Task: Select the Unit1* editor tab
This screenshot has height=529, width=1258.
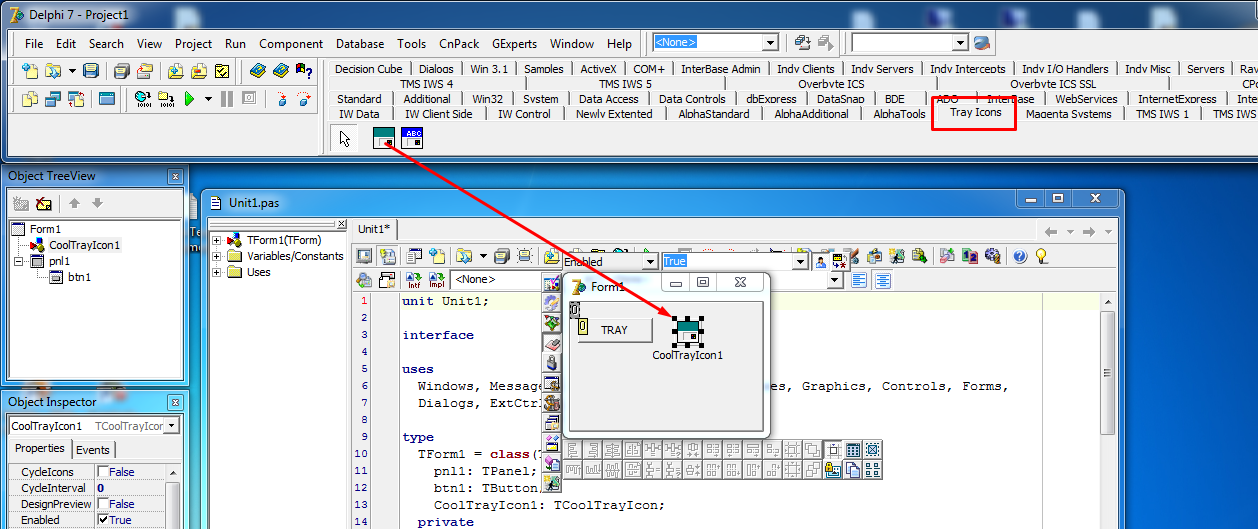Action: coord(375,229)
